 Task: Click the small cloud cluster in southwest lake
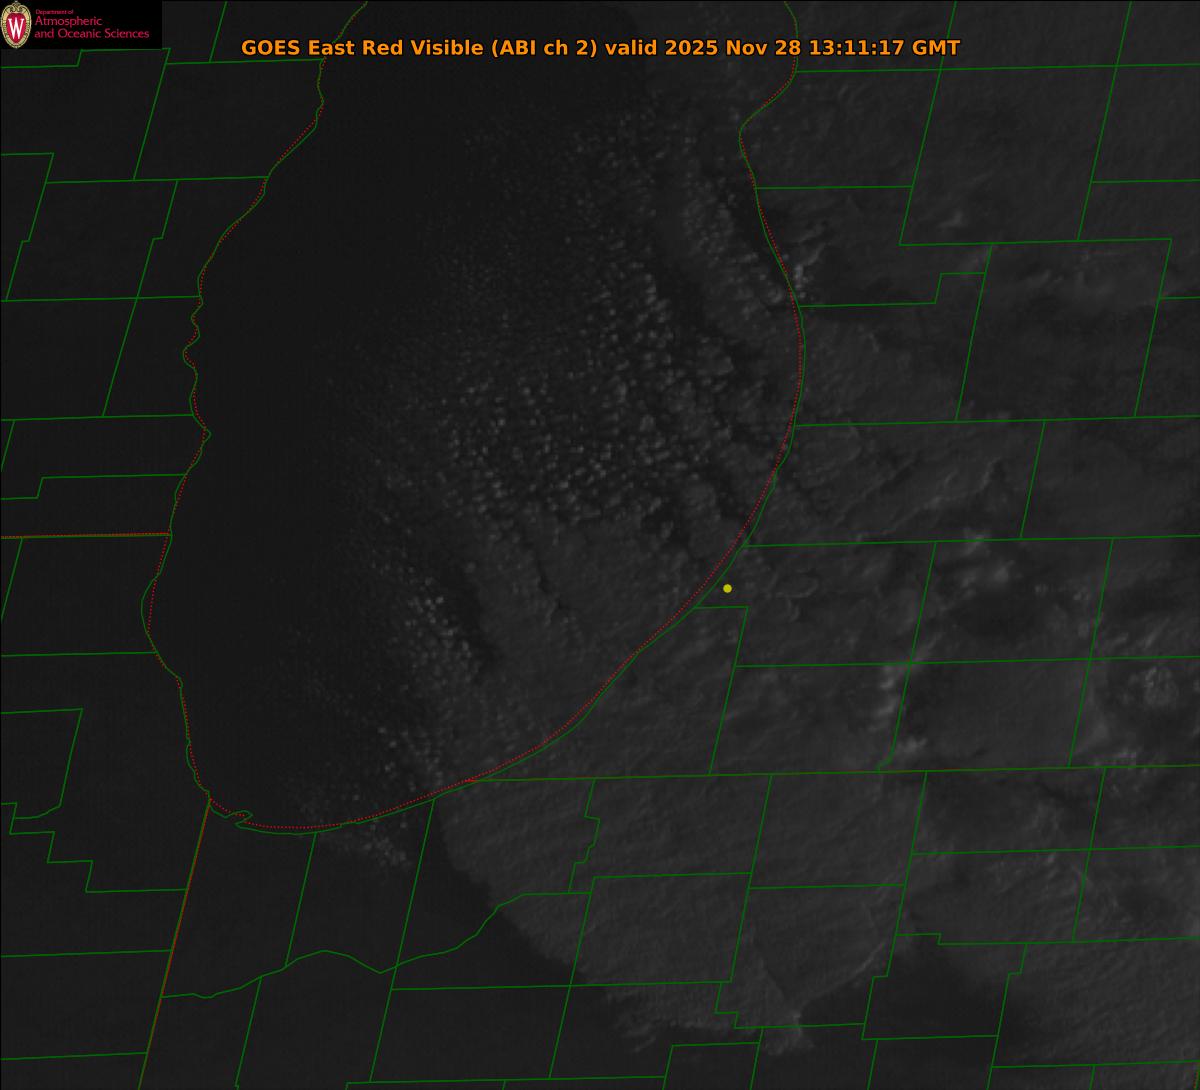tap(430, 610)
